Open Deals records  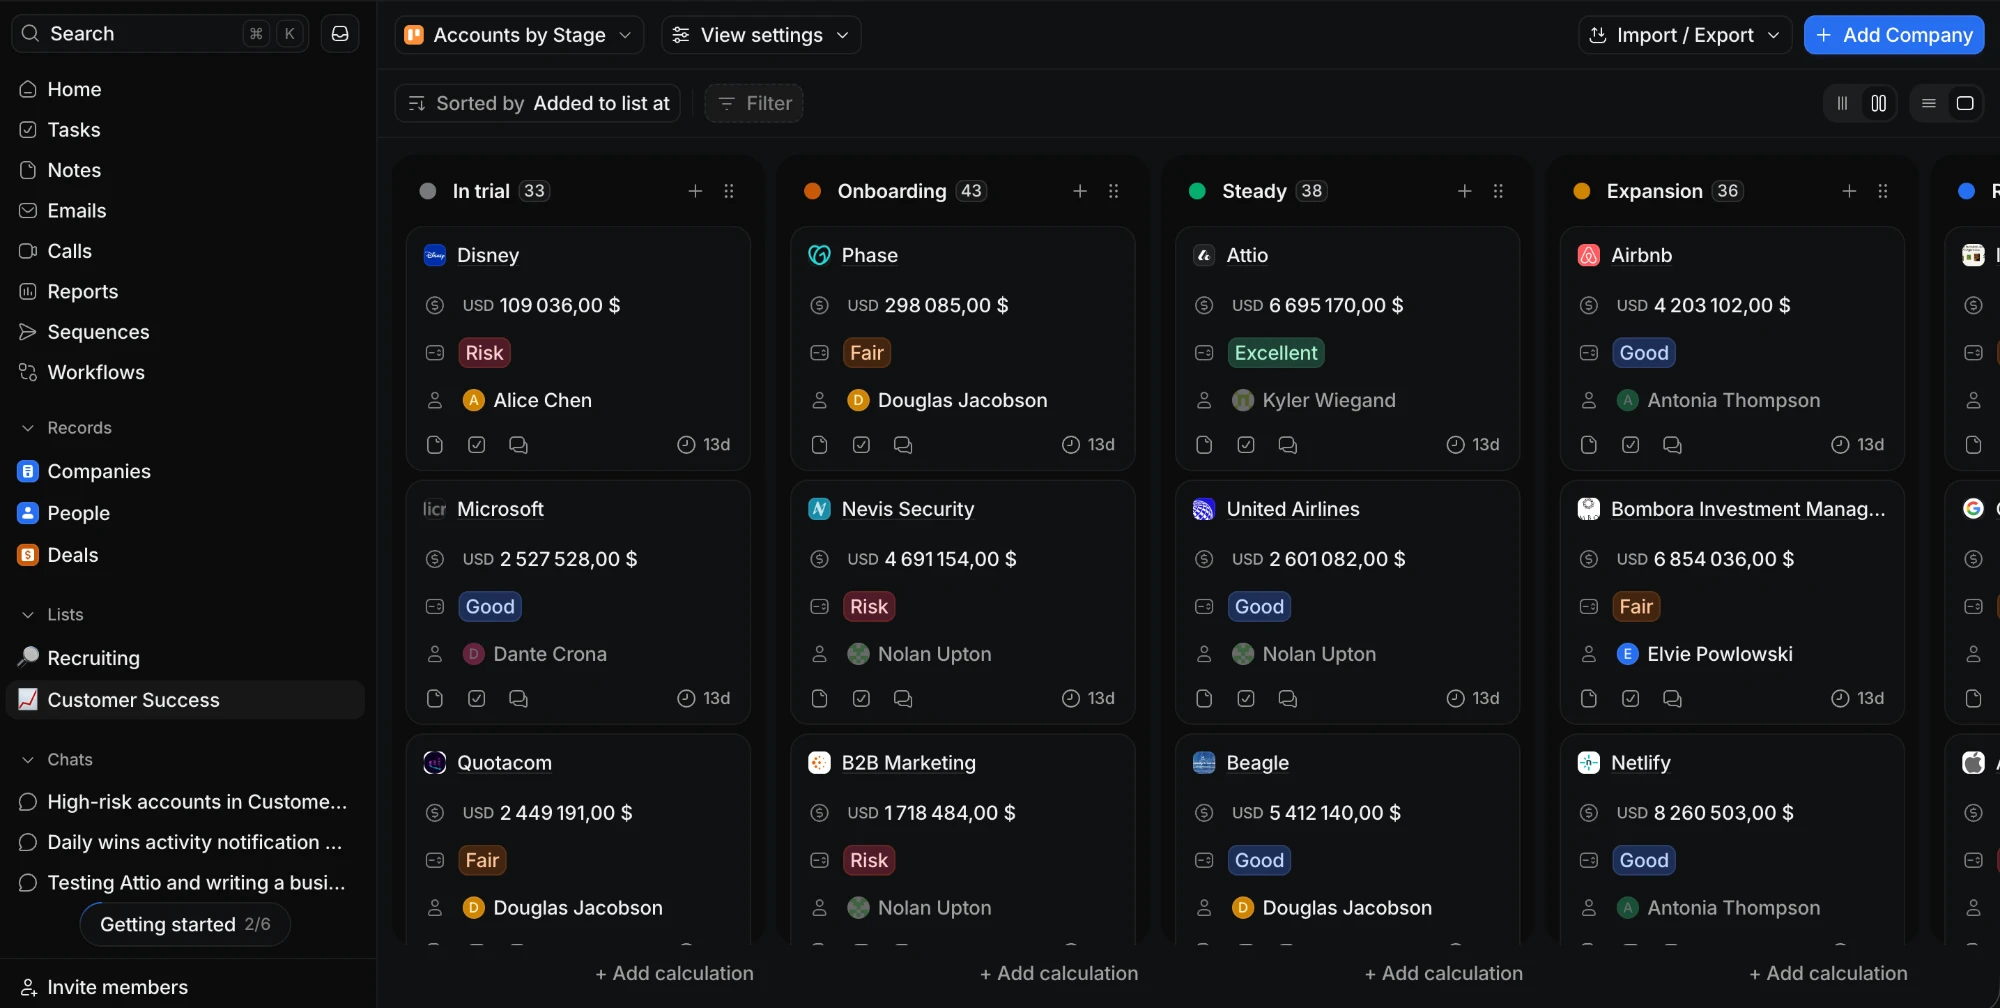186,555
